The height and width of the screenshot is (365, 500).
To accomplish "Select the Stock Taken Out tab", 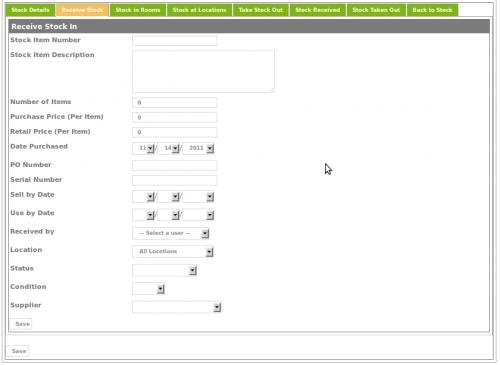I will pyautogui.click(x=376, y=10).
